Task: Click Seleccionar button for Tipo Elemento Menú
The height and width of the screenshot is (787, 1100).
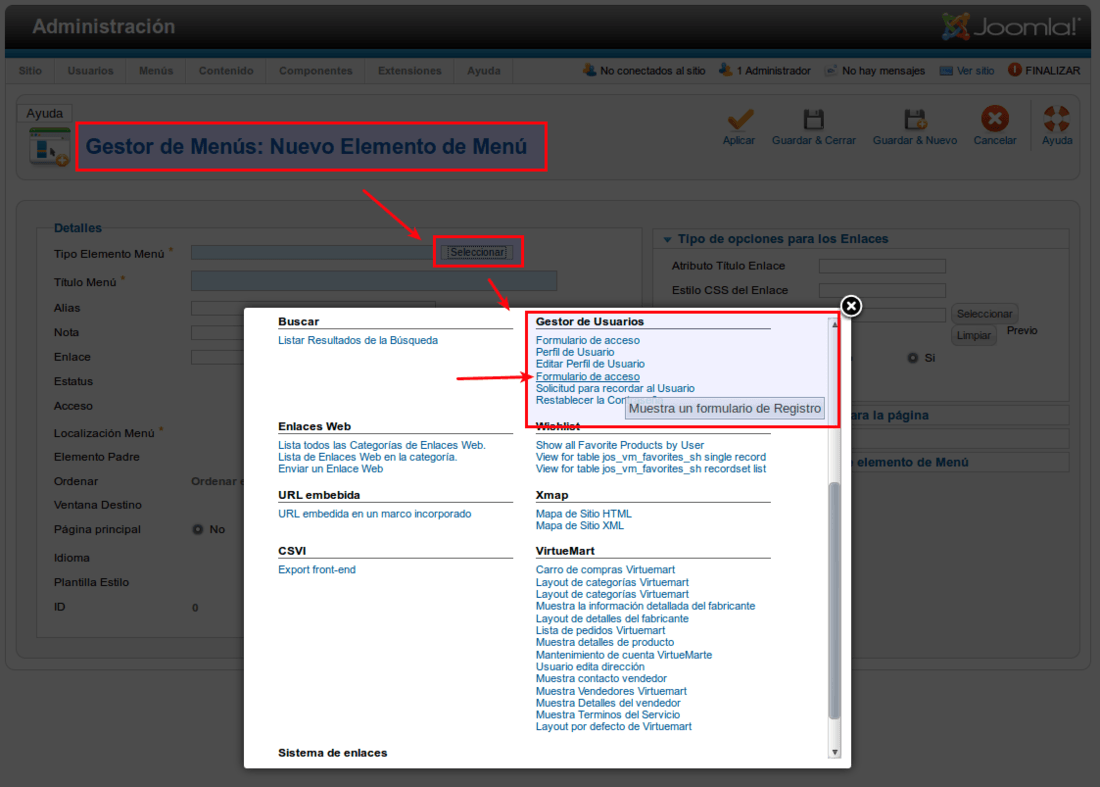Action: pos(477,253)
